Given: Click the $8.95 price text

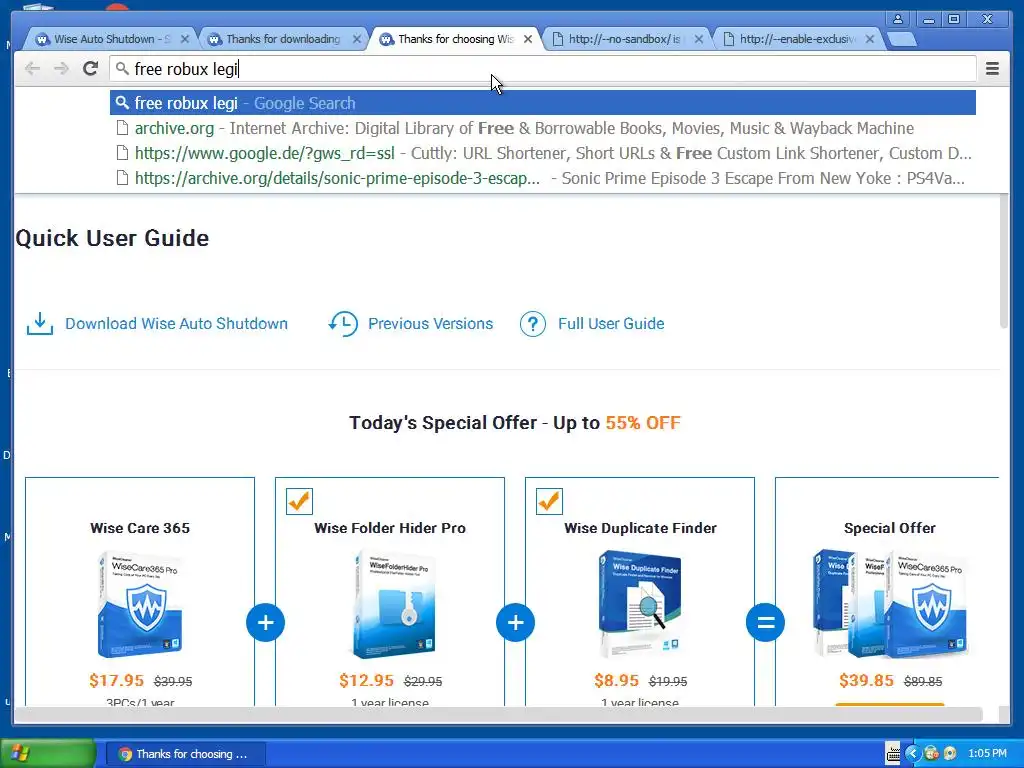Looking at the screenshot, I should pyautogui.click(x=616, y=680).
